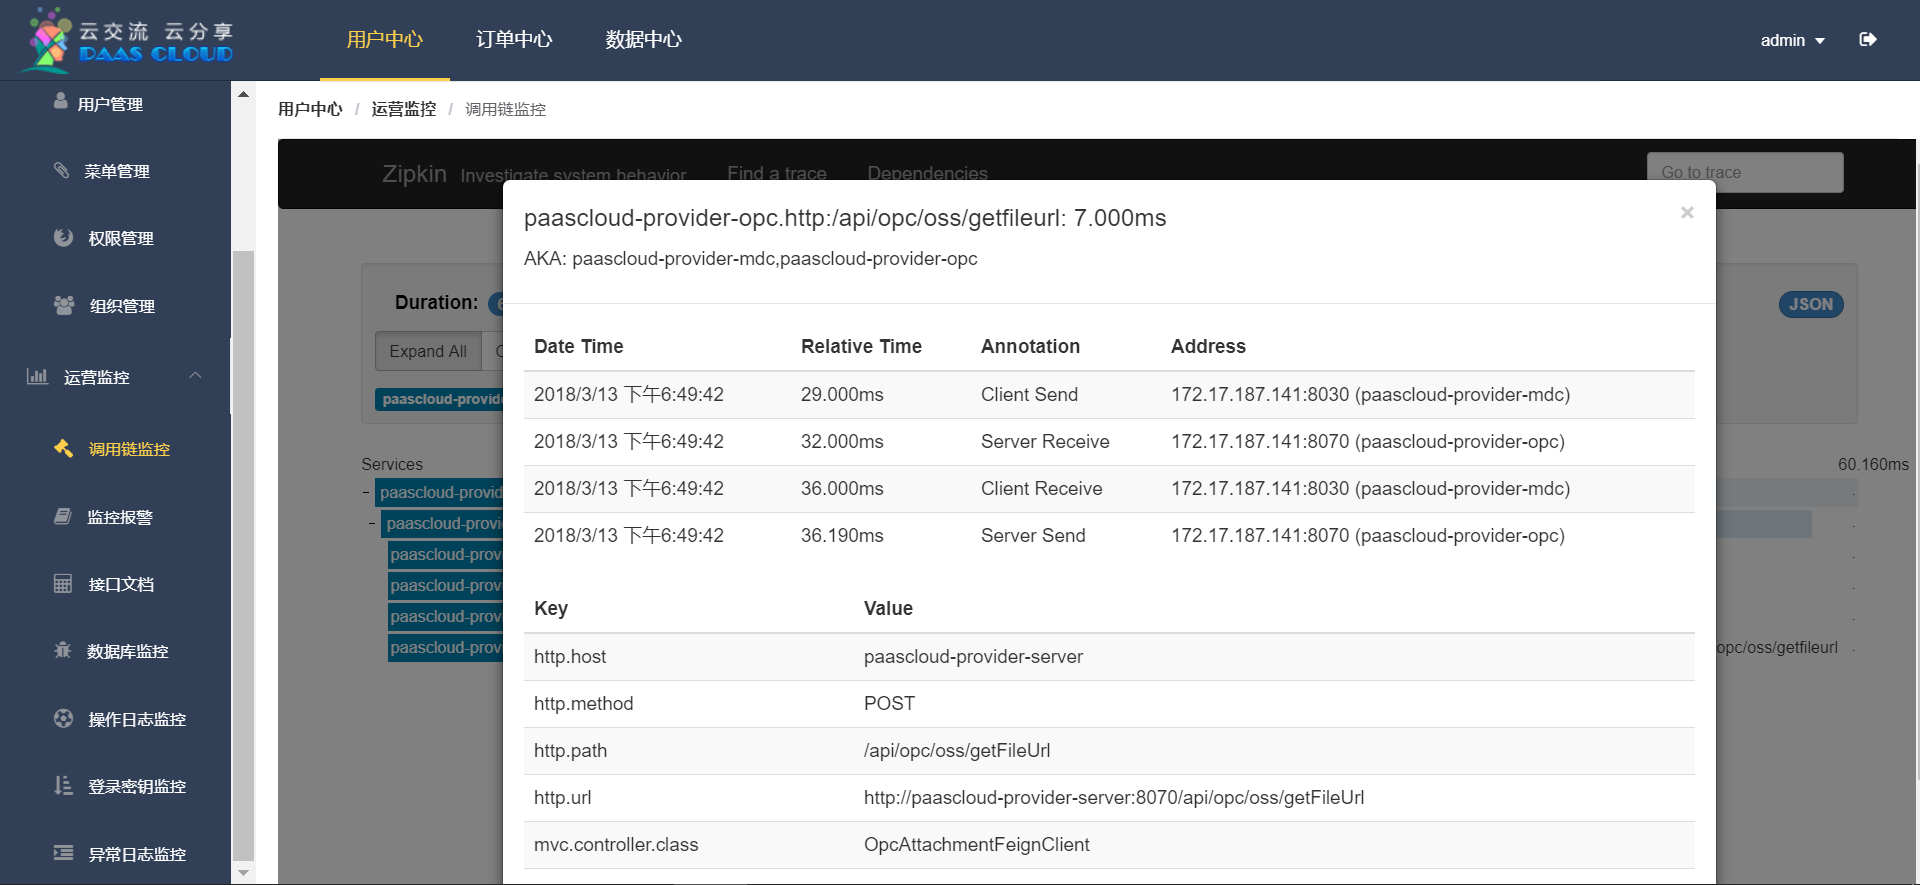Collapse the second paascloud-provider service row
The height and width of the screenshot is (885, 1920).
372,523
